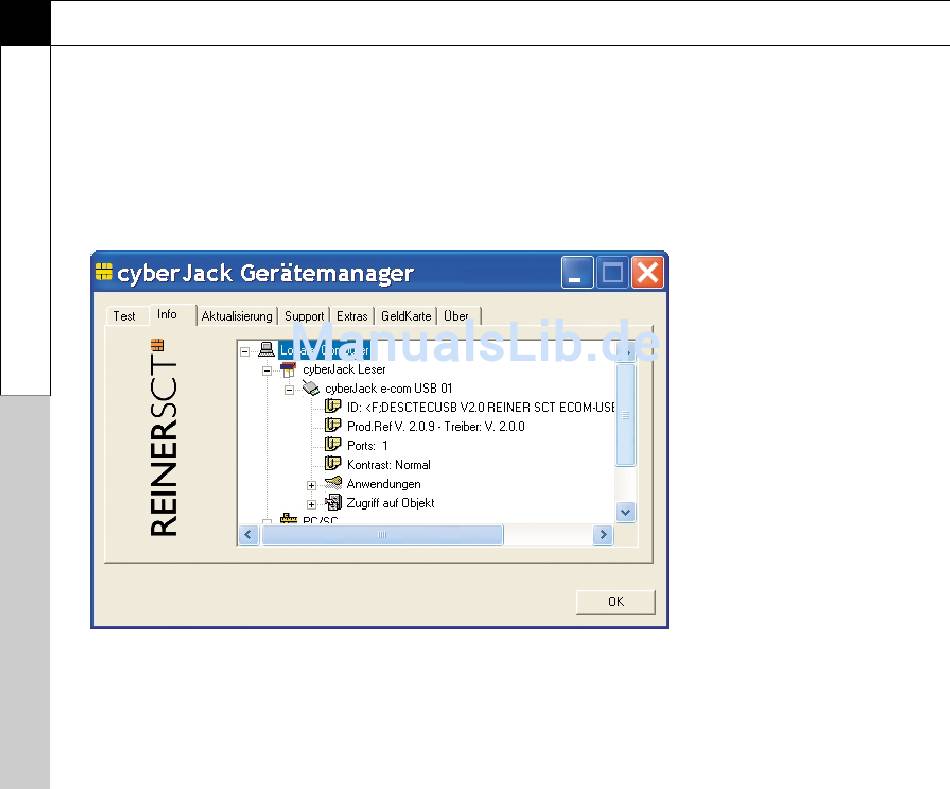Select the Info tab
Image resolution: width=950 pixels, height=789 pixels.
click(167, 314)
